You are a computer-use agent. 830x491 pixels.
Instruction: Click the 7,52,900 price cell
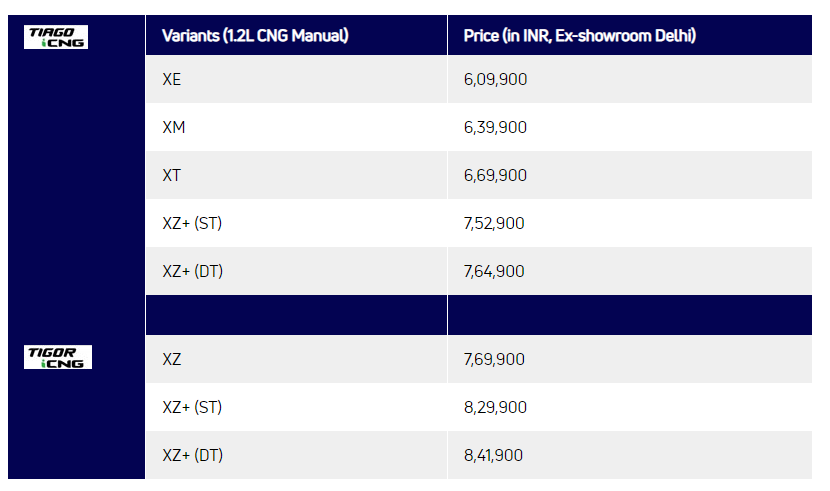[x=494, y=224]
